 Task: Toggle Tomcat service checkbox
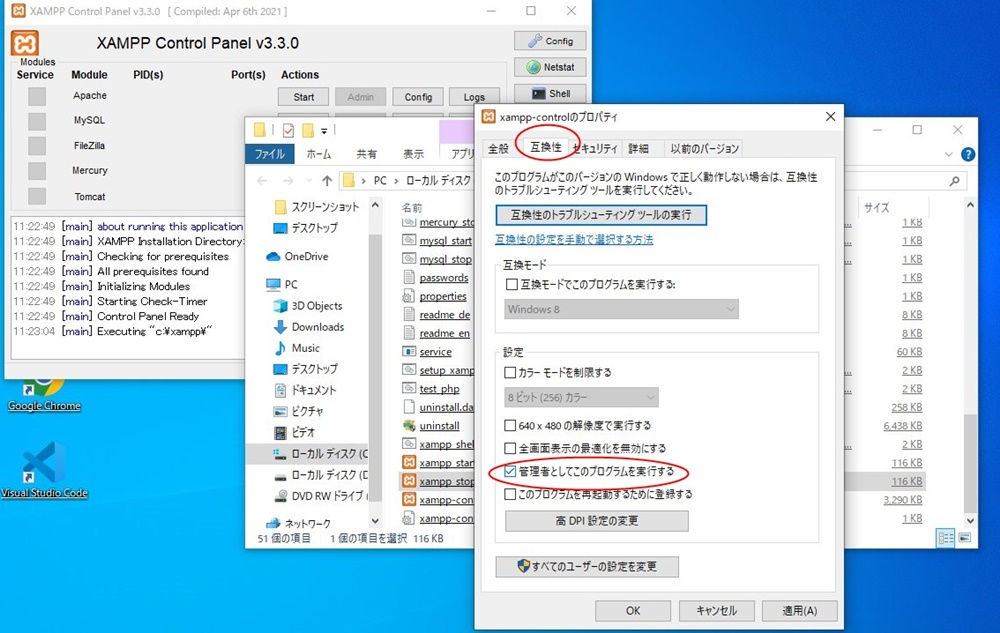click(37, 196)
